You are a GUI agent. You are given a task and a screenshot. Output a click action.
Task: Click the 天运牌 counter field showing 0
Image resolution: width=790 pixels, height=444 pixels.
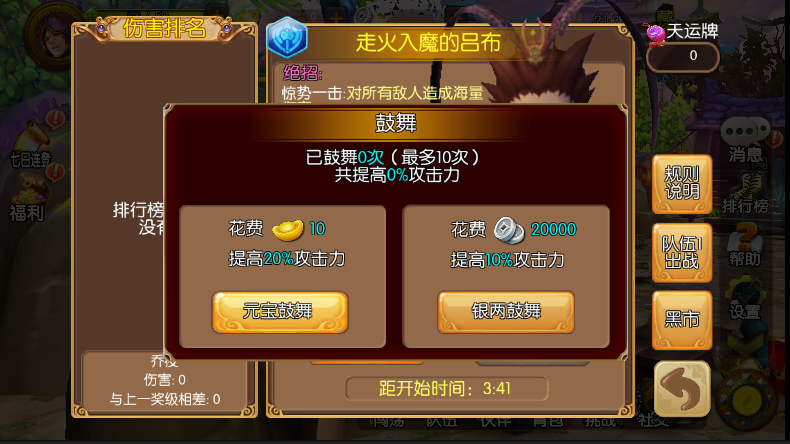[683, 56]
